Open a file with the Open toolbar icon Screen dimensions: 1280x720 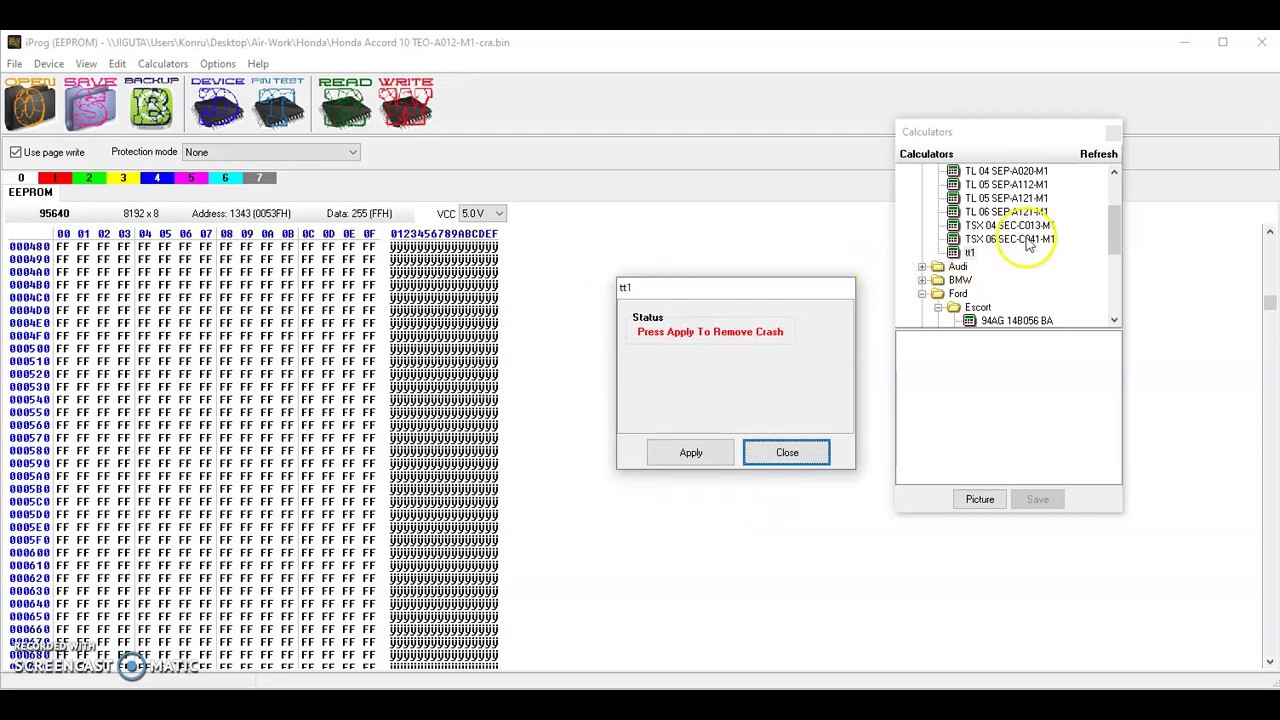coord(30,104)
